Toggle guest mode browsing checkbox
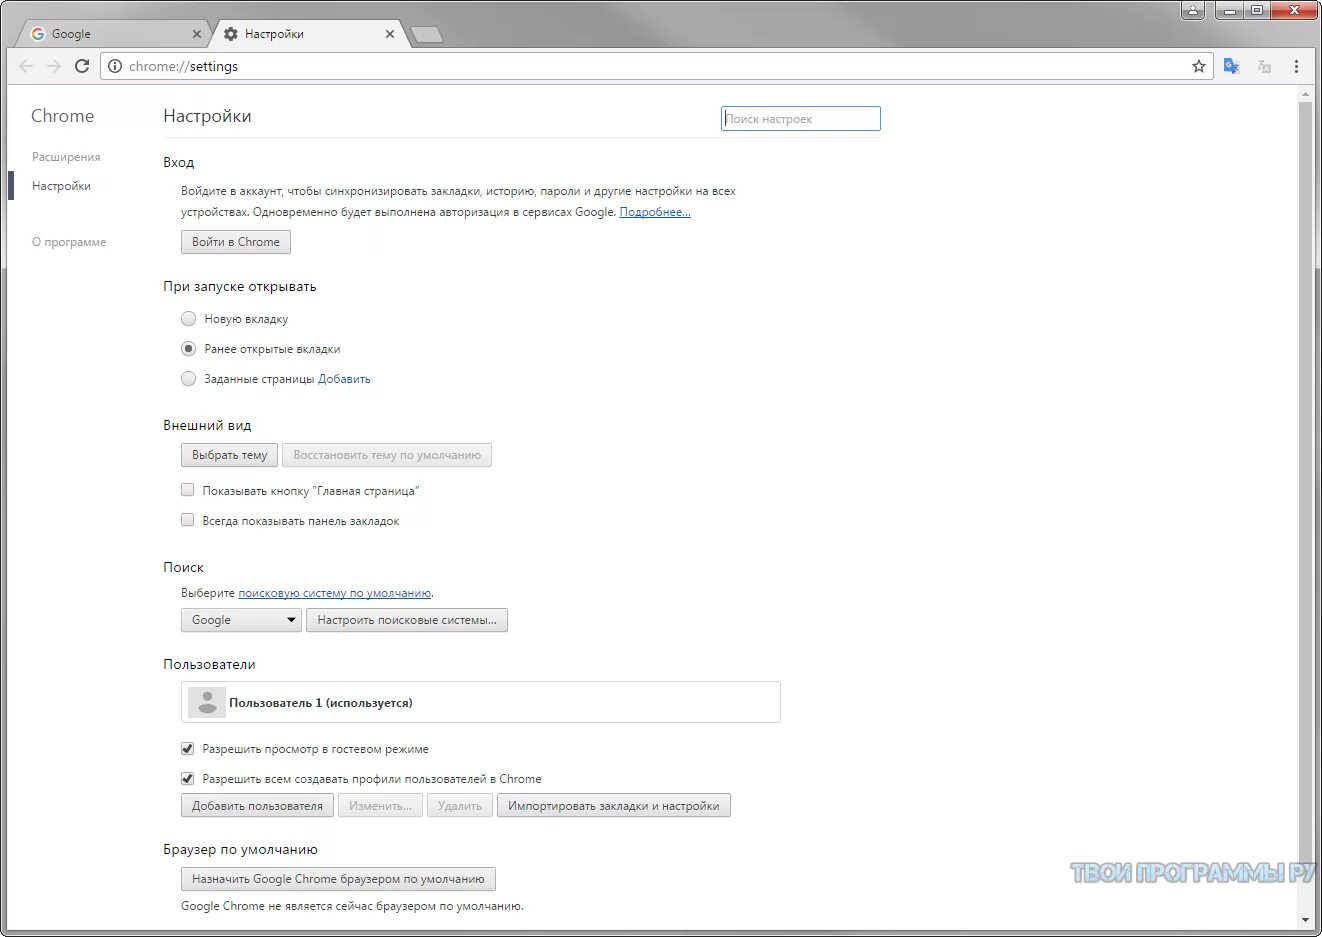The width and height of the screenshot is (1322, 937). click(187, 748)
